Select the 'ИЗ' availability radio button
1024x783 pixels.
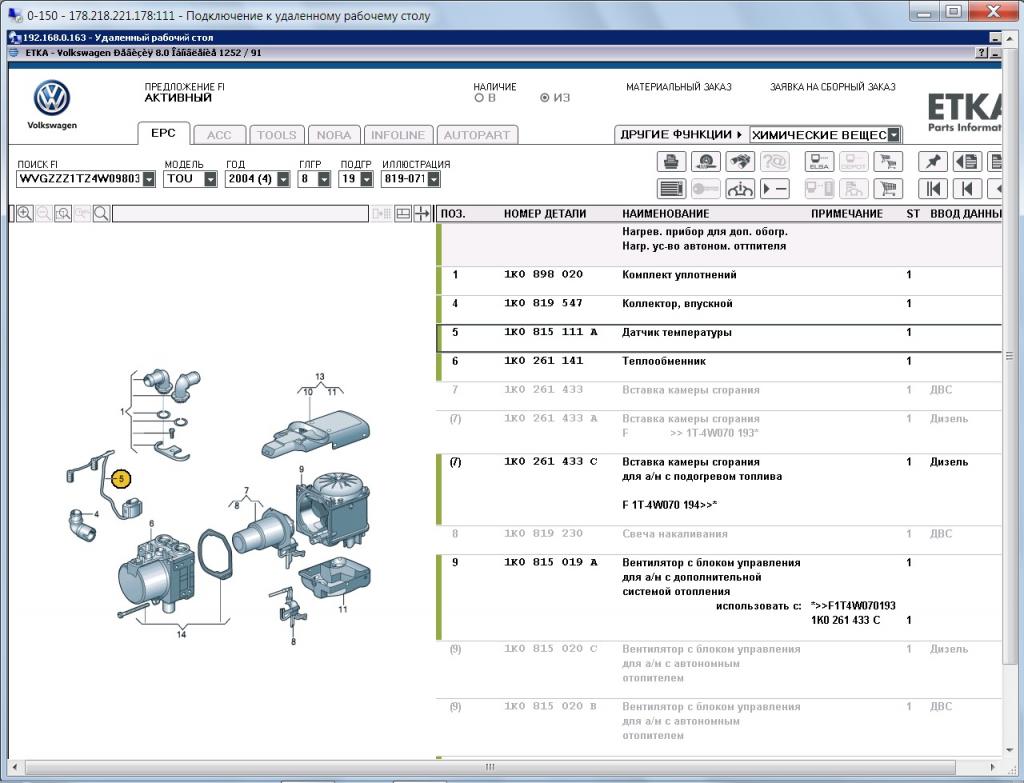tap(545, 98)
